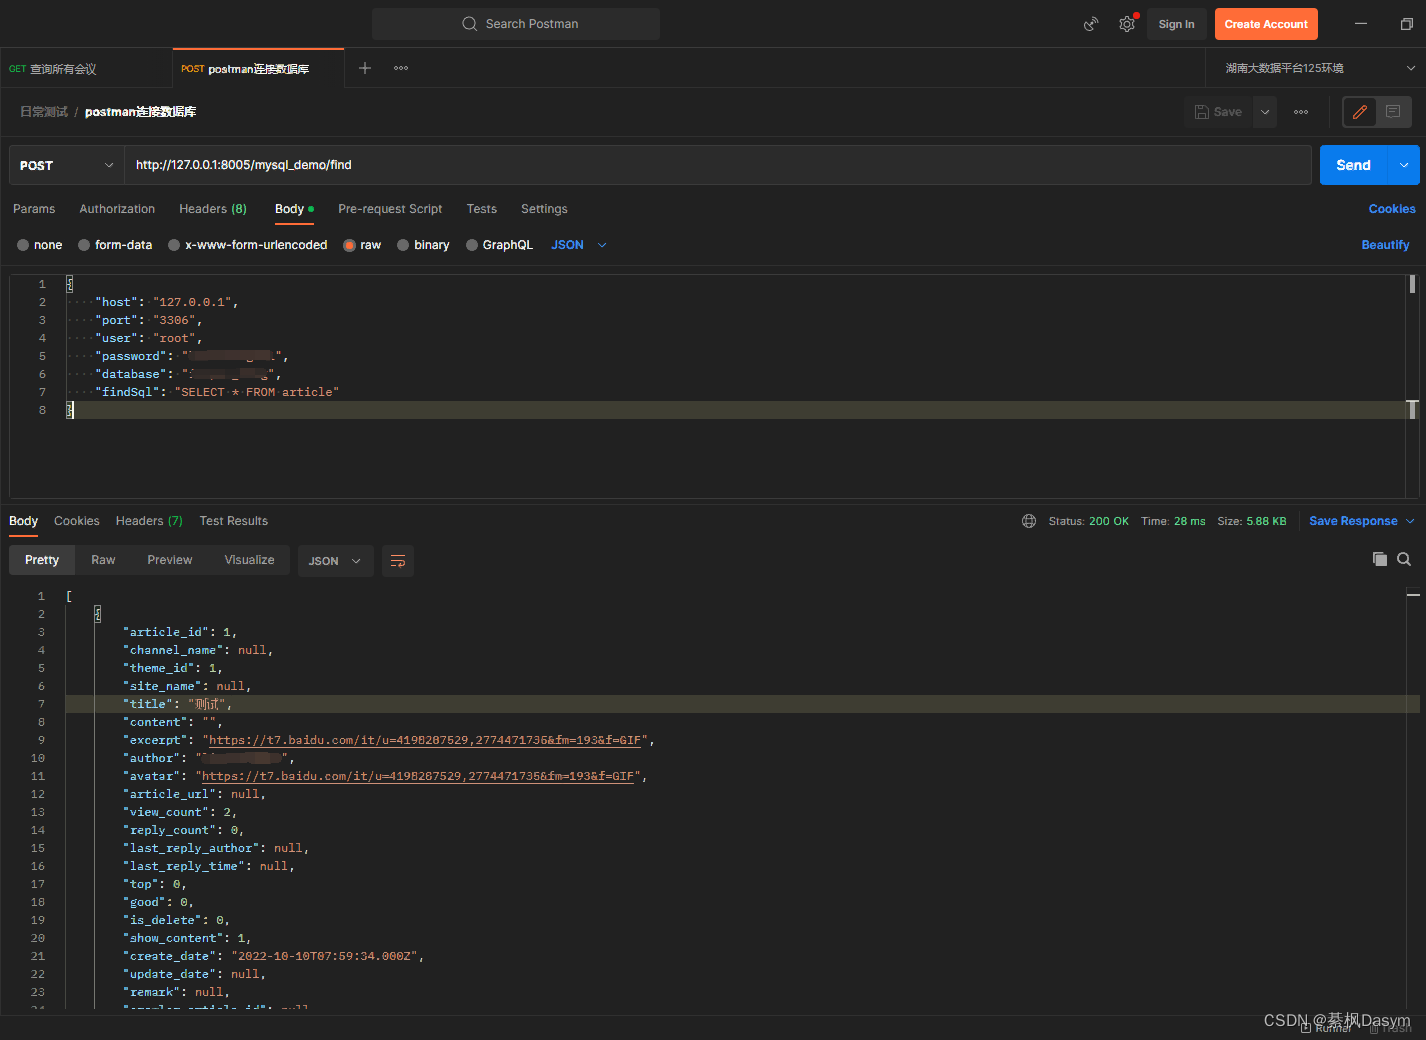The width and height of the screenshot is (1426, 1040).
Task: Select the none body type
Action: (x=40, y=245)
